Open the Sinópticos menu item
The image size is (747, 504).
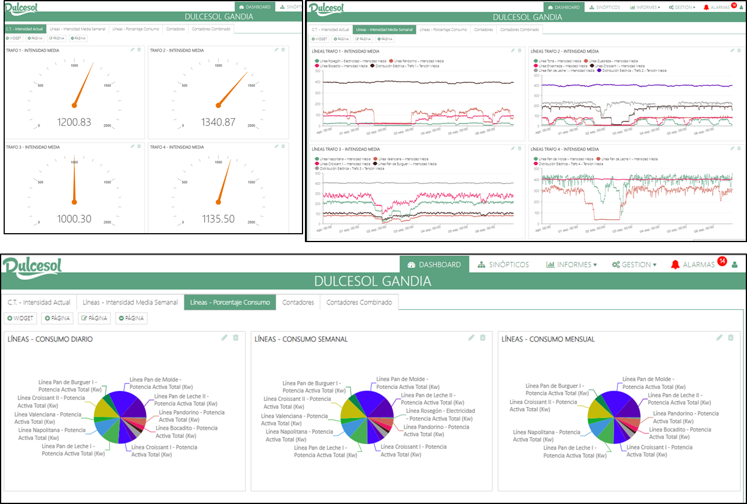(x=503, y=264)
